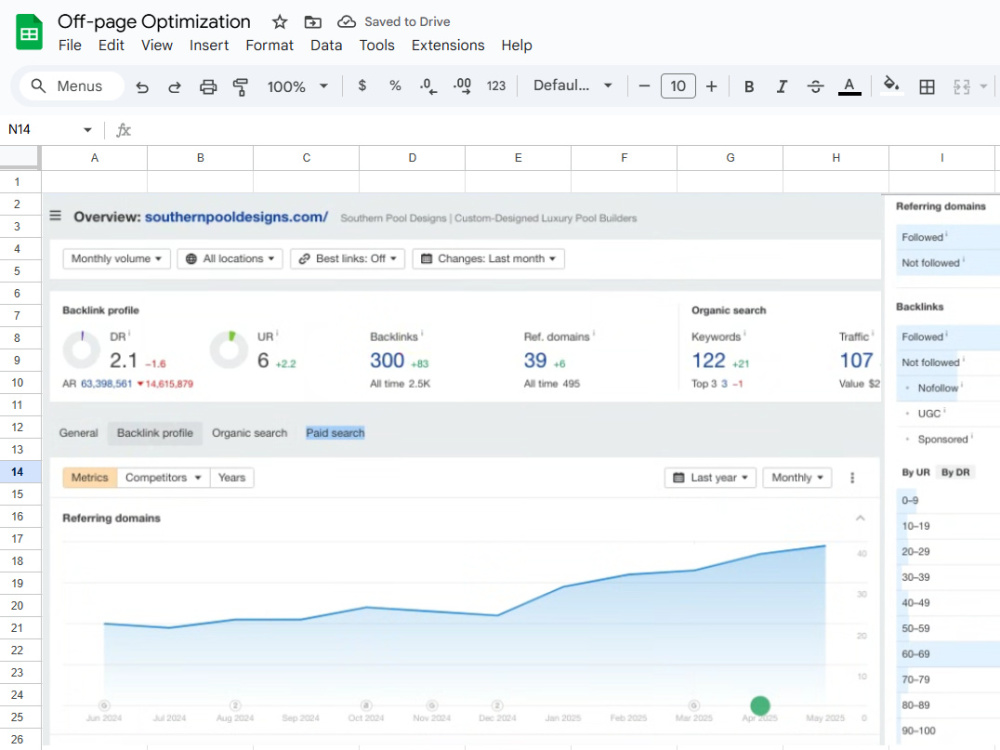
Task: Select the Metrics button
Action: 90,478
